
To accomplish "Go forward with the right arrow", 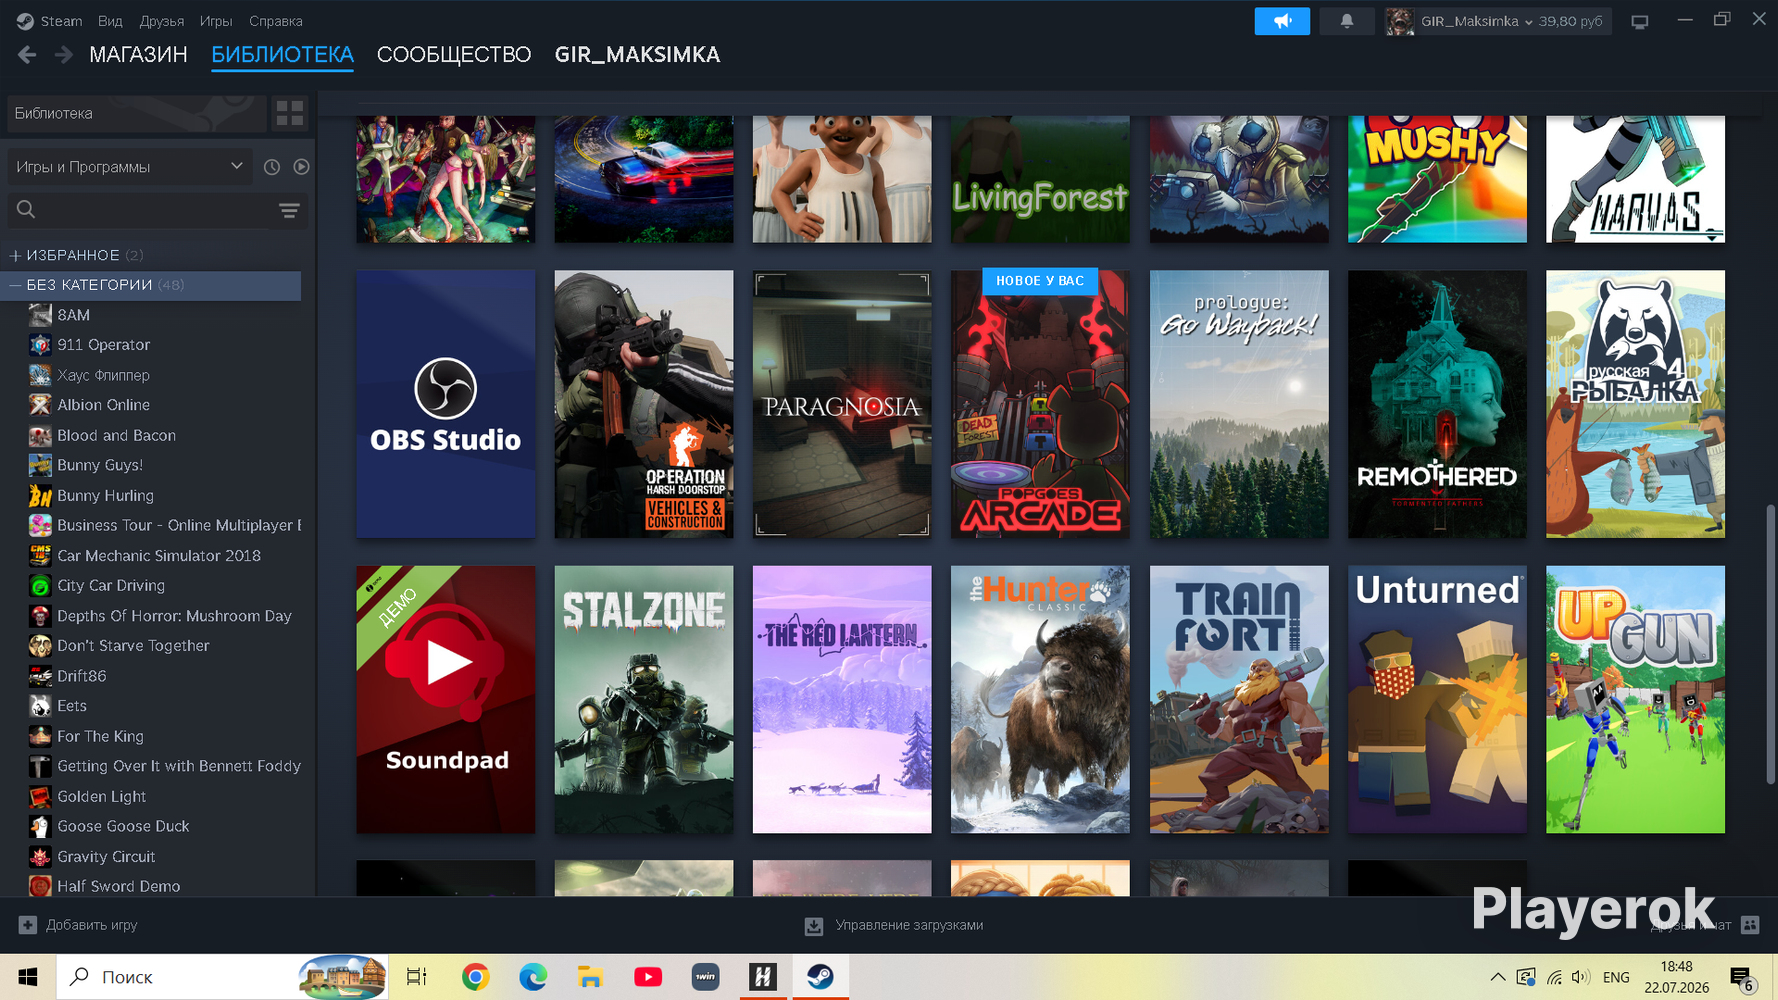I will tap(63, 55).
